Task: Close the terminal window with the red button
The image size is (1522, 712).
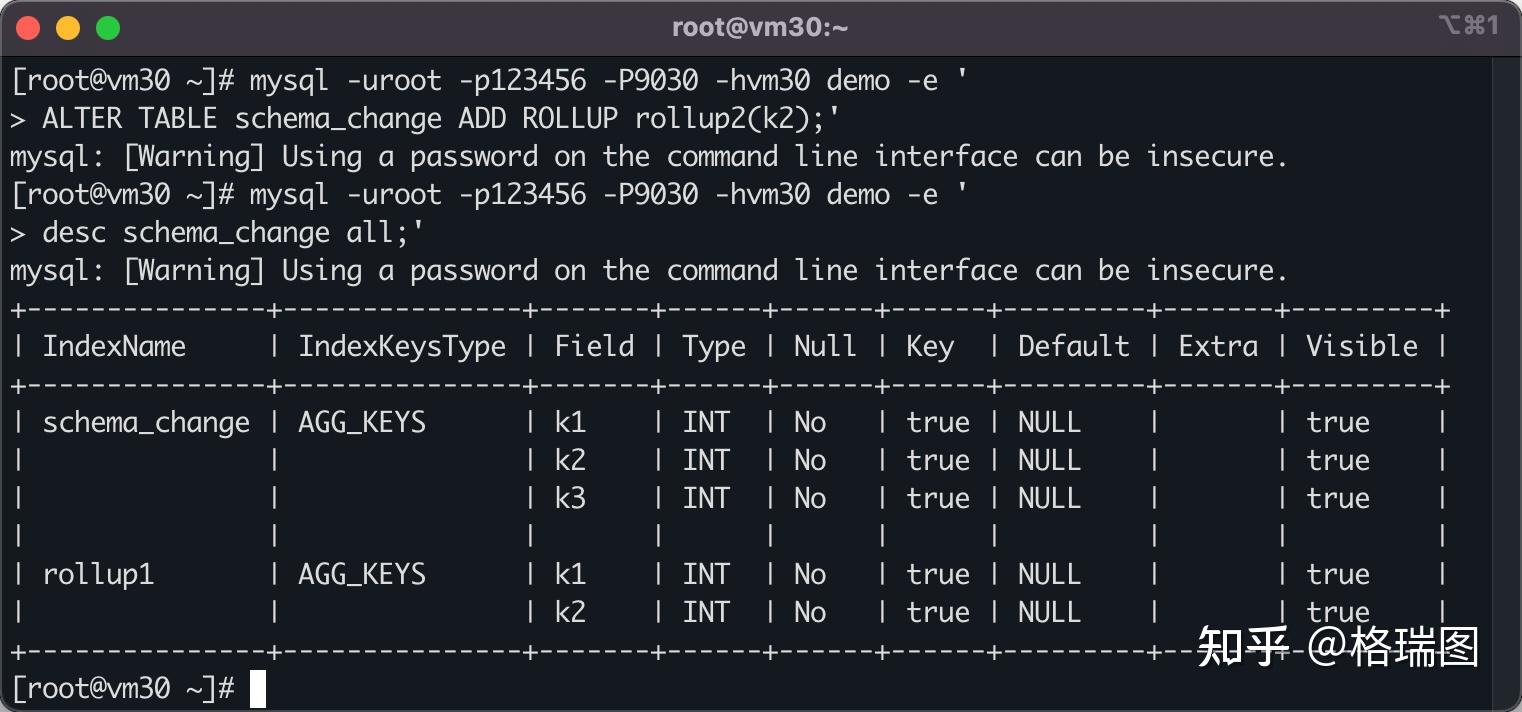Action: (x=28, y=28)
